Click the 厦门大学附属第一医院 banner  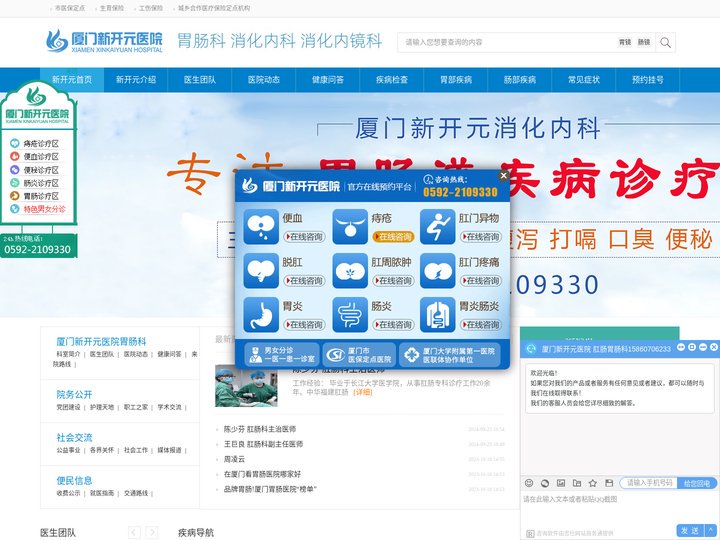[x=450, y=355]
